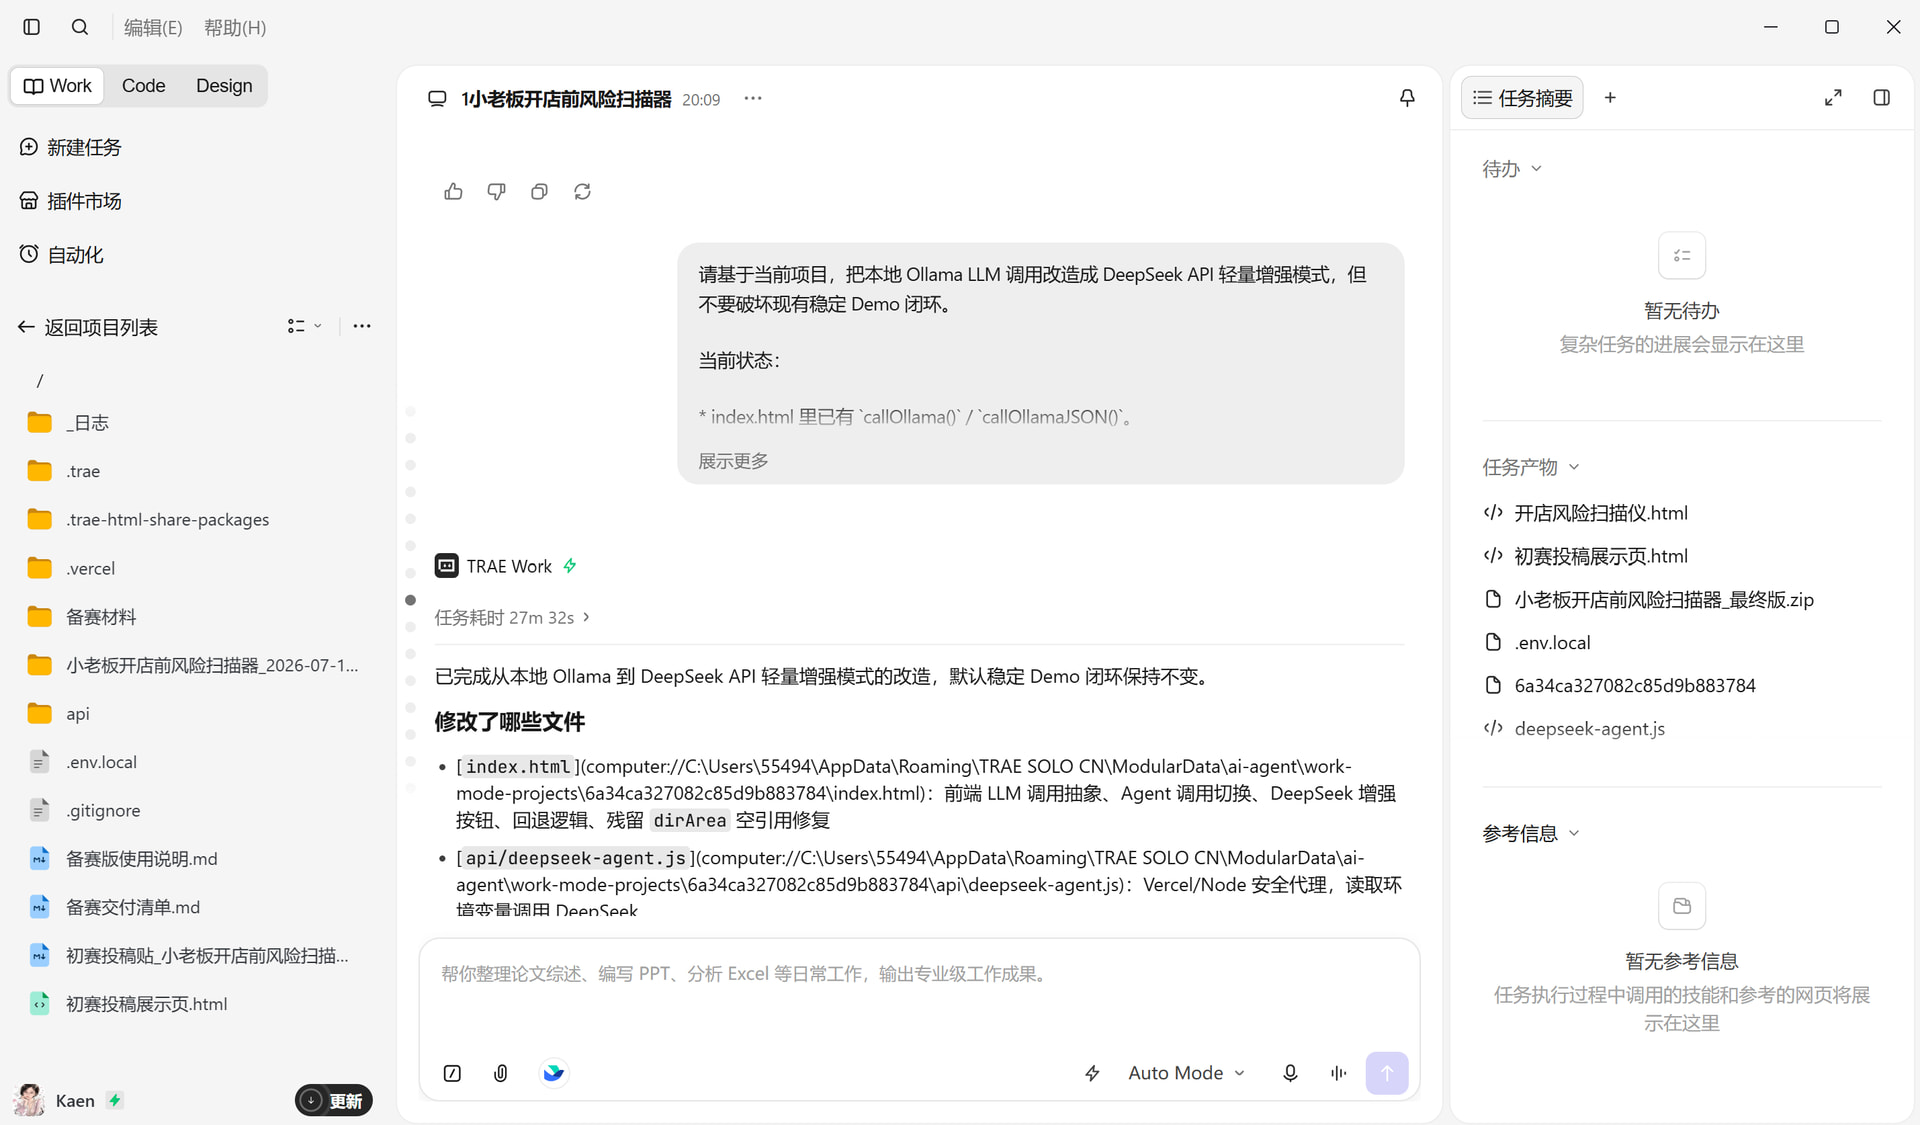The height and width of the screenshot is (1125, 1920).
Task: Click the TRAE Work agent icon
Action: 446,566
